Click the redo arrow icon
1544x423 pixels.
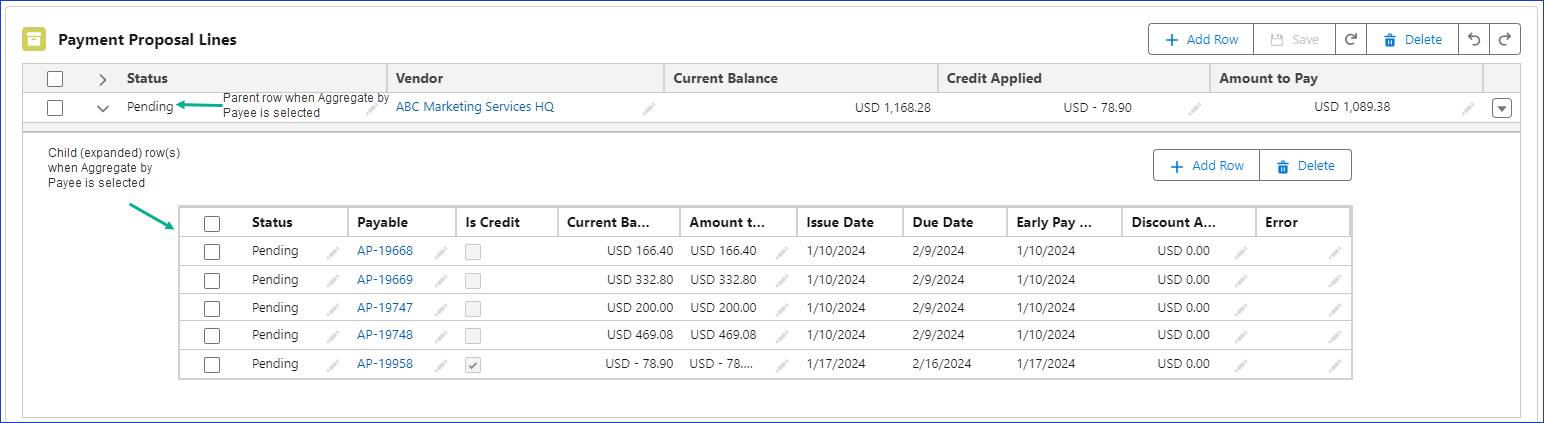pos(1505,40)
